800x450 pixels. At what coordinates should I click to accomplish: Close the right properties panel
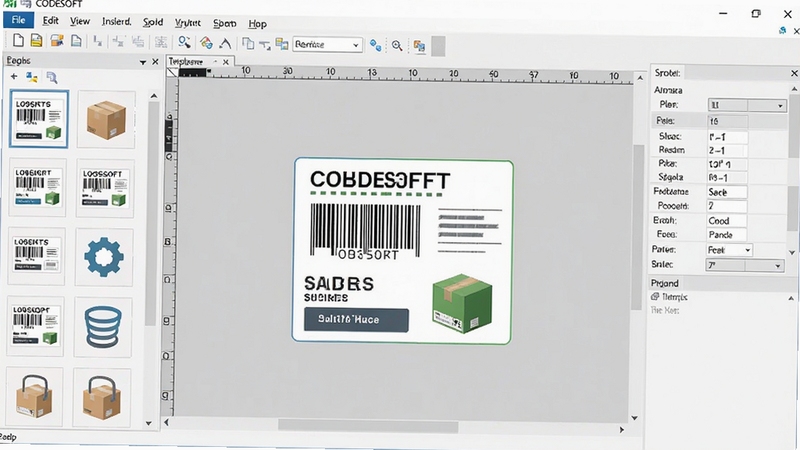[x=794, y=73]
